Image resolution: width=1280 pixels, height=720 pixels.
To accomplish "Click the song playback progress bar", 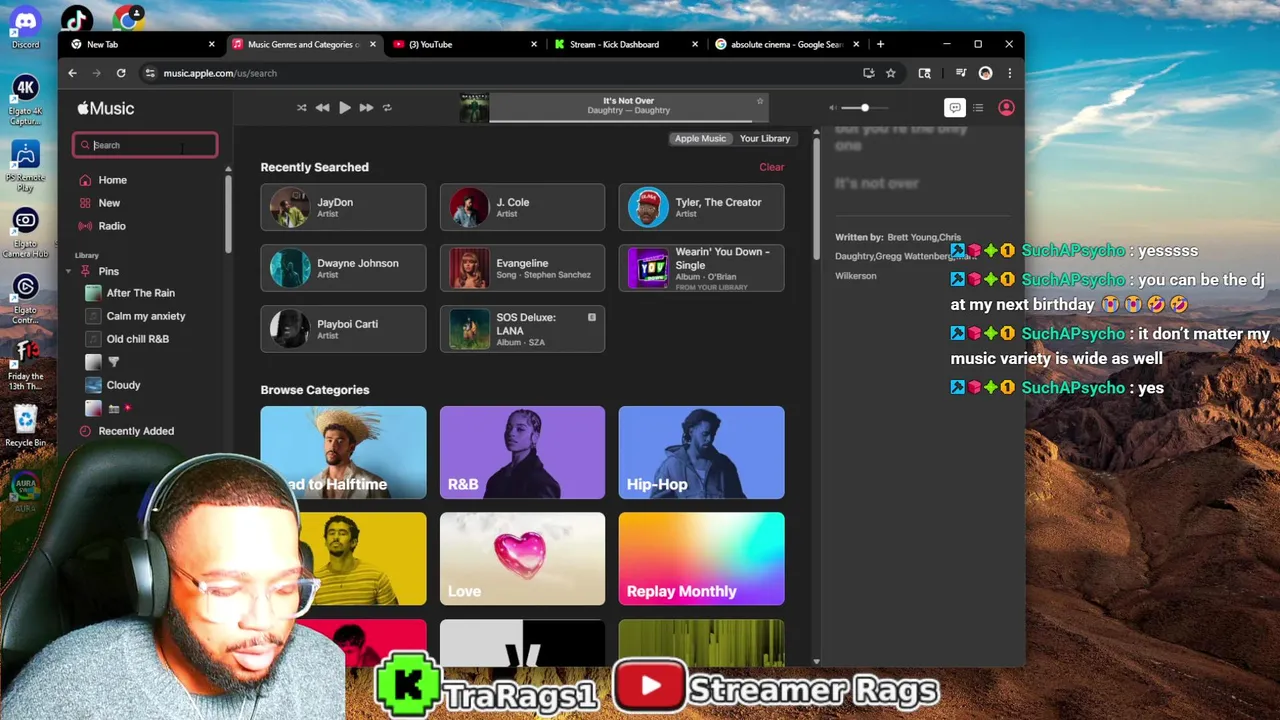I will (x=628, y=122).
